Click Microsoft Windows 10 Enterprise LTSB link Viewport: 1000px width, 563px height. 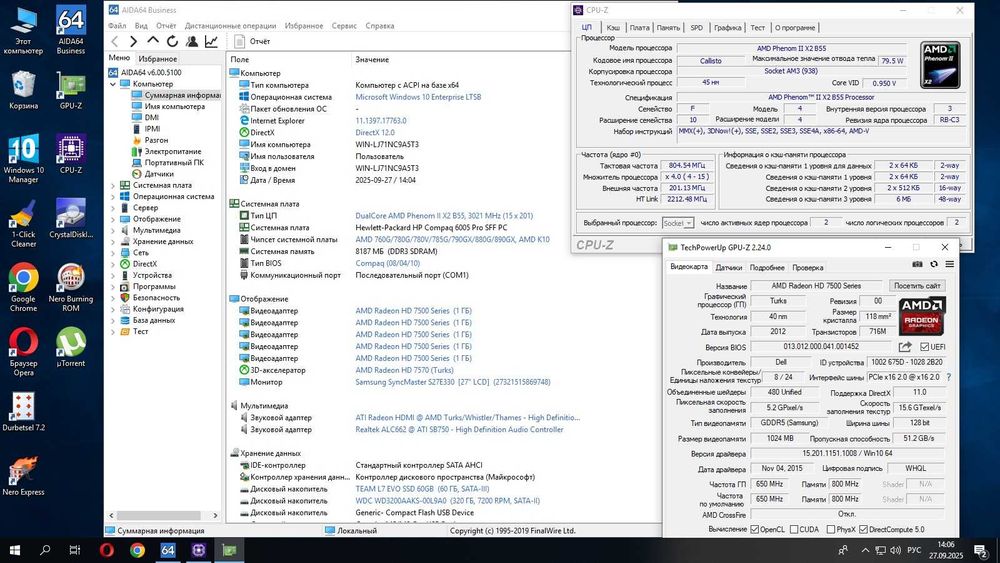(418, 97)
